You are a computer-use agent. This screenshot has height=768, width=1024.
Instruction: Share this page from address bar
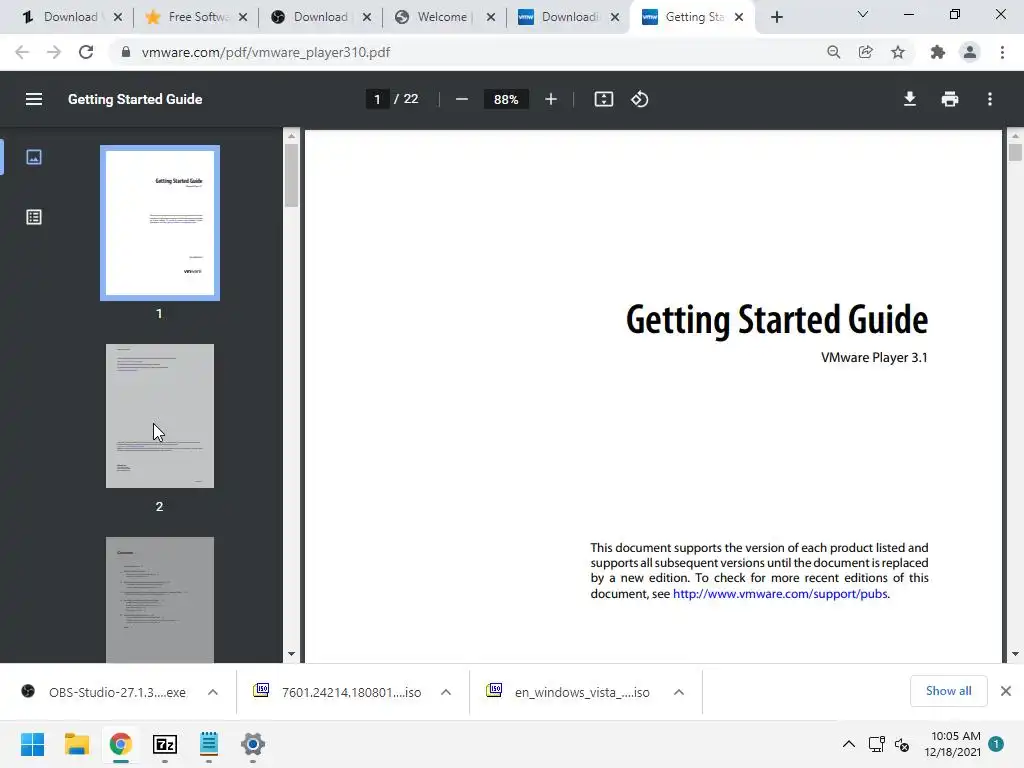click(x=865, y=52)
